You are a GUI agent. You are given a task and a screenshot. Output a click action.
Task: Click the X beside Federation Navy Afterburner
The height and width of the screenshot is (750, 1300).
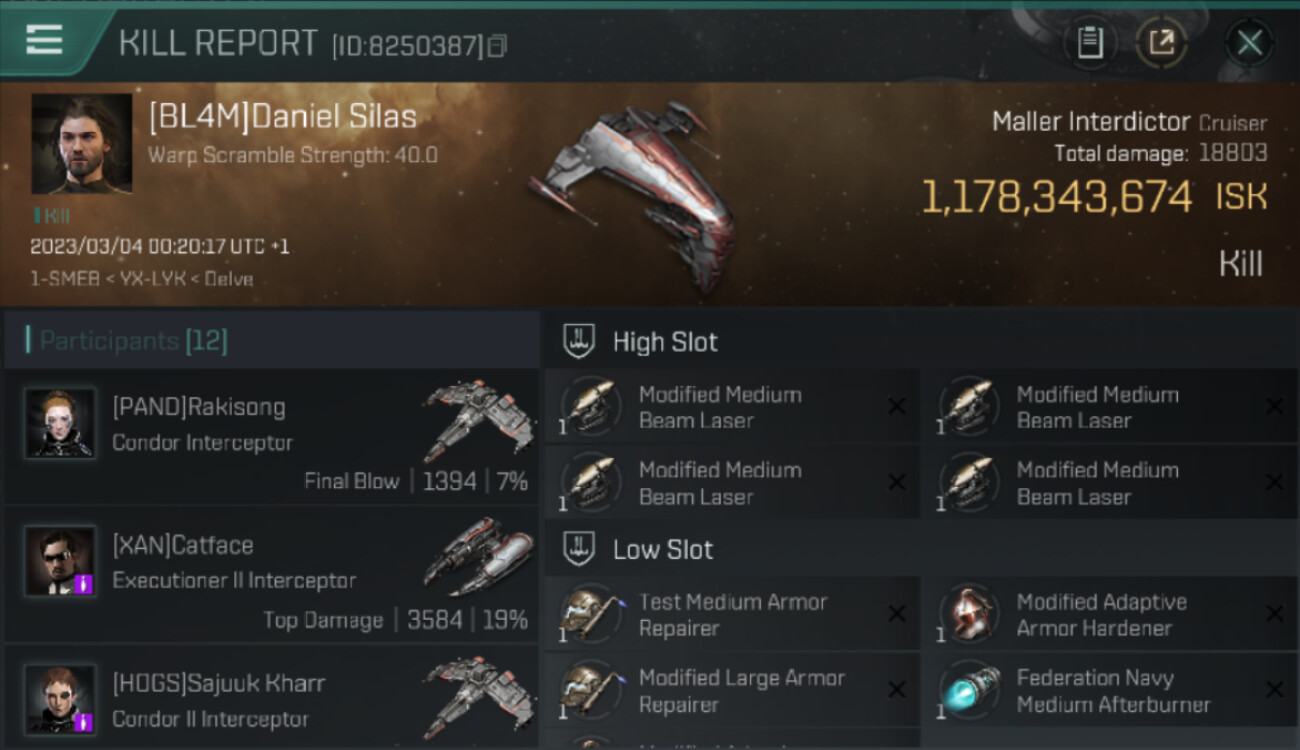pyautogui.click(x=1274, y=690)
